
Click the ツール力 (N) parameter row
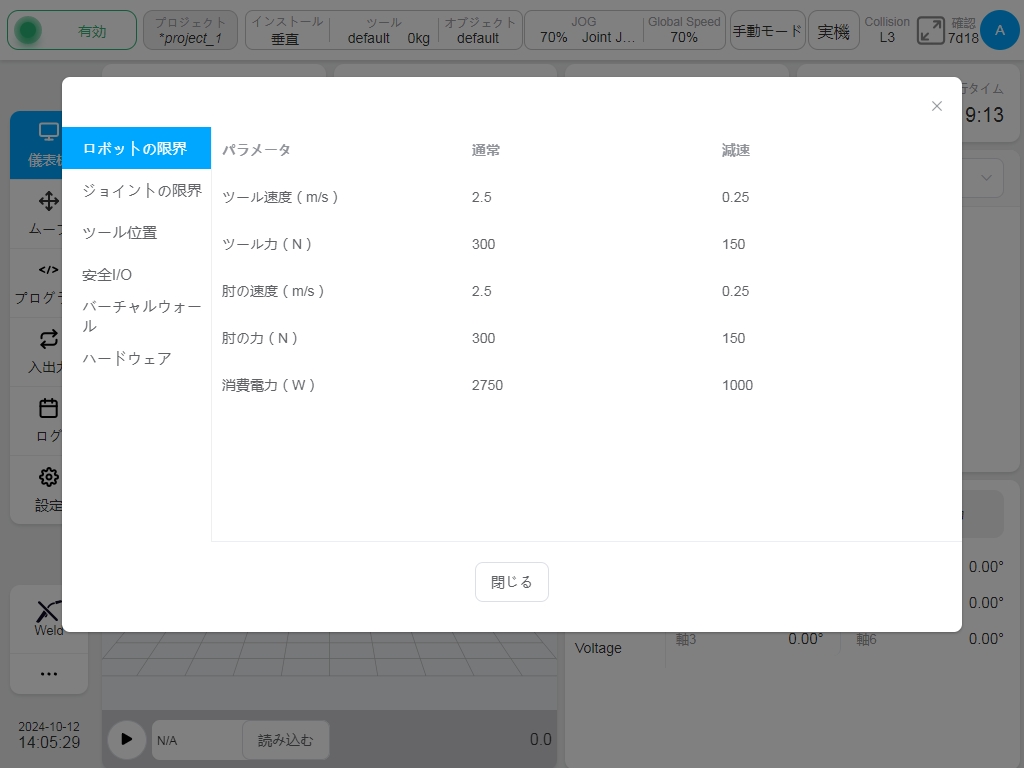pos(586,244)
